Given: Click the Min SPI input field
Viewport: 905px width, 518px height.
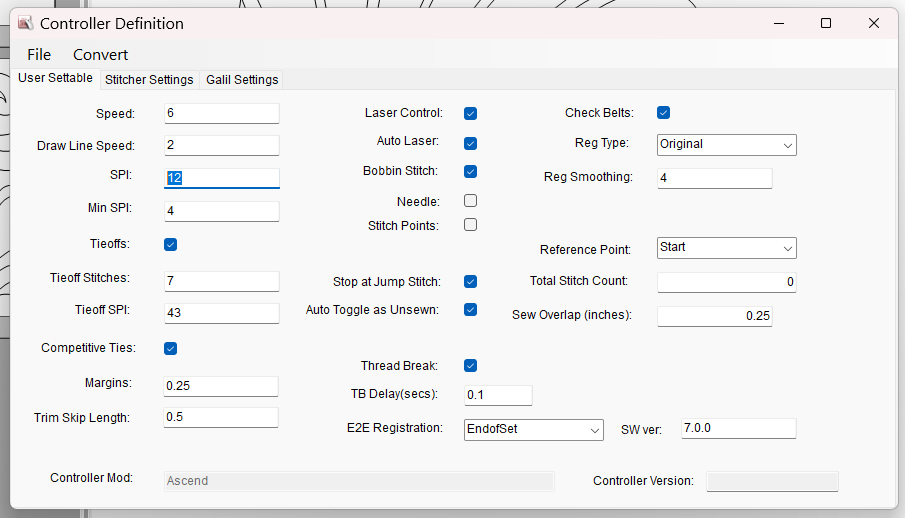Looking at the screenshot, I should click(222, 211).
